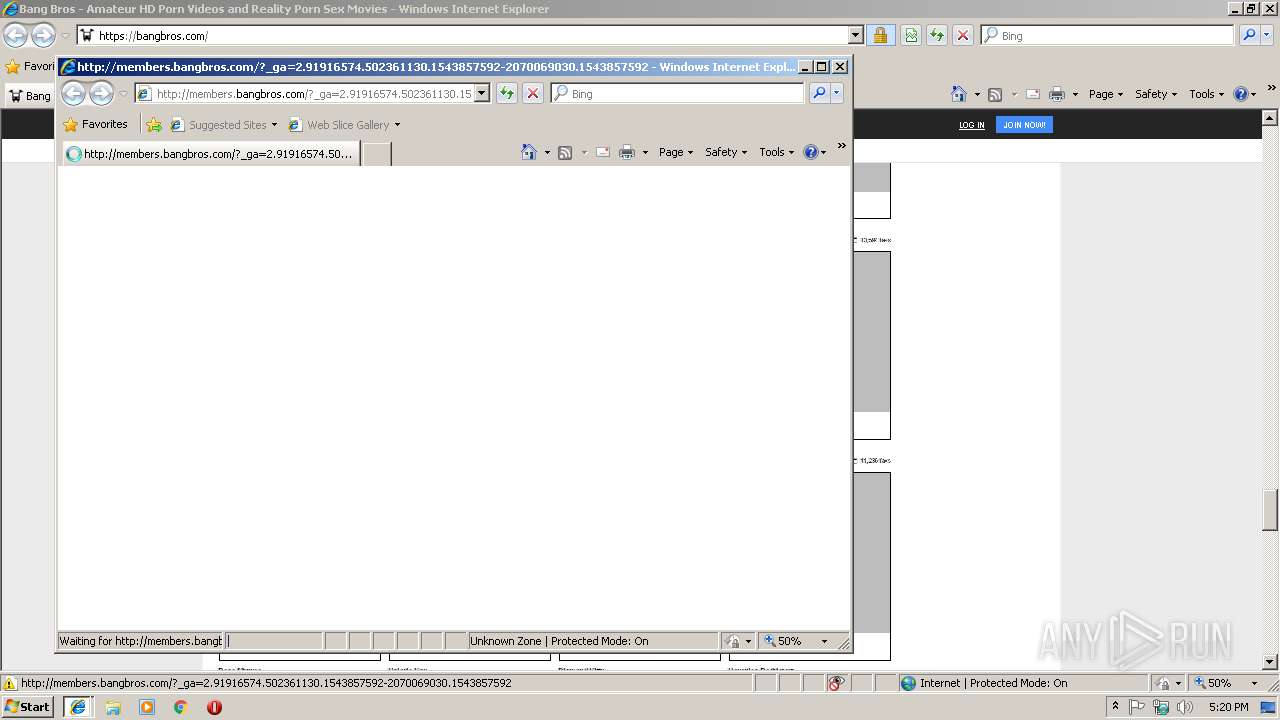Click Home icon in popup command bar

click(x=529, y=152)
